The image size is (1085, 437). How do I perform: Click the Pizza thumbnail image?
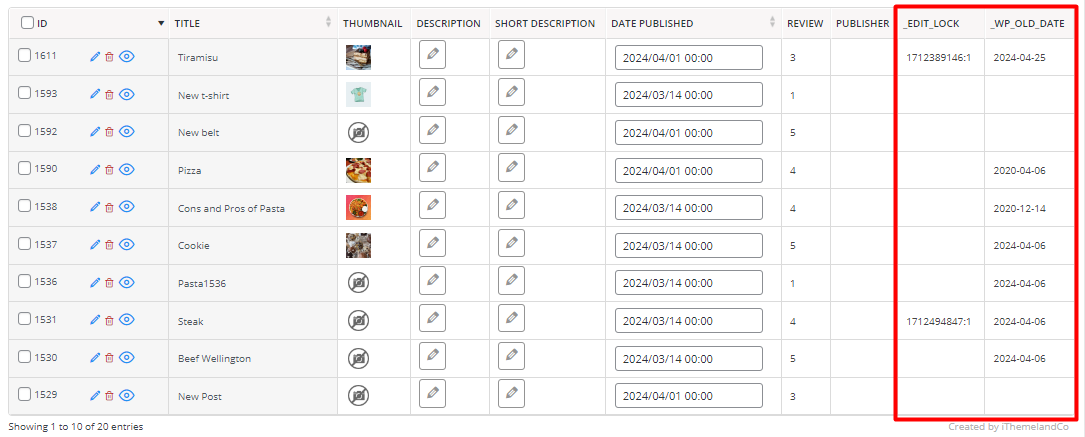pos(358,170)
